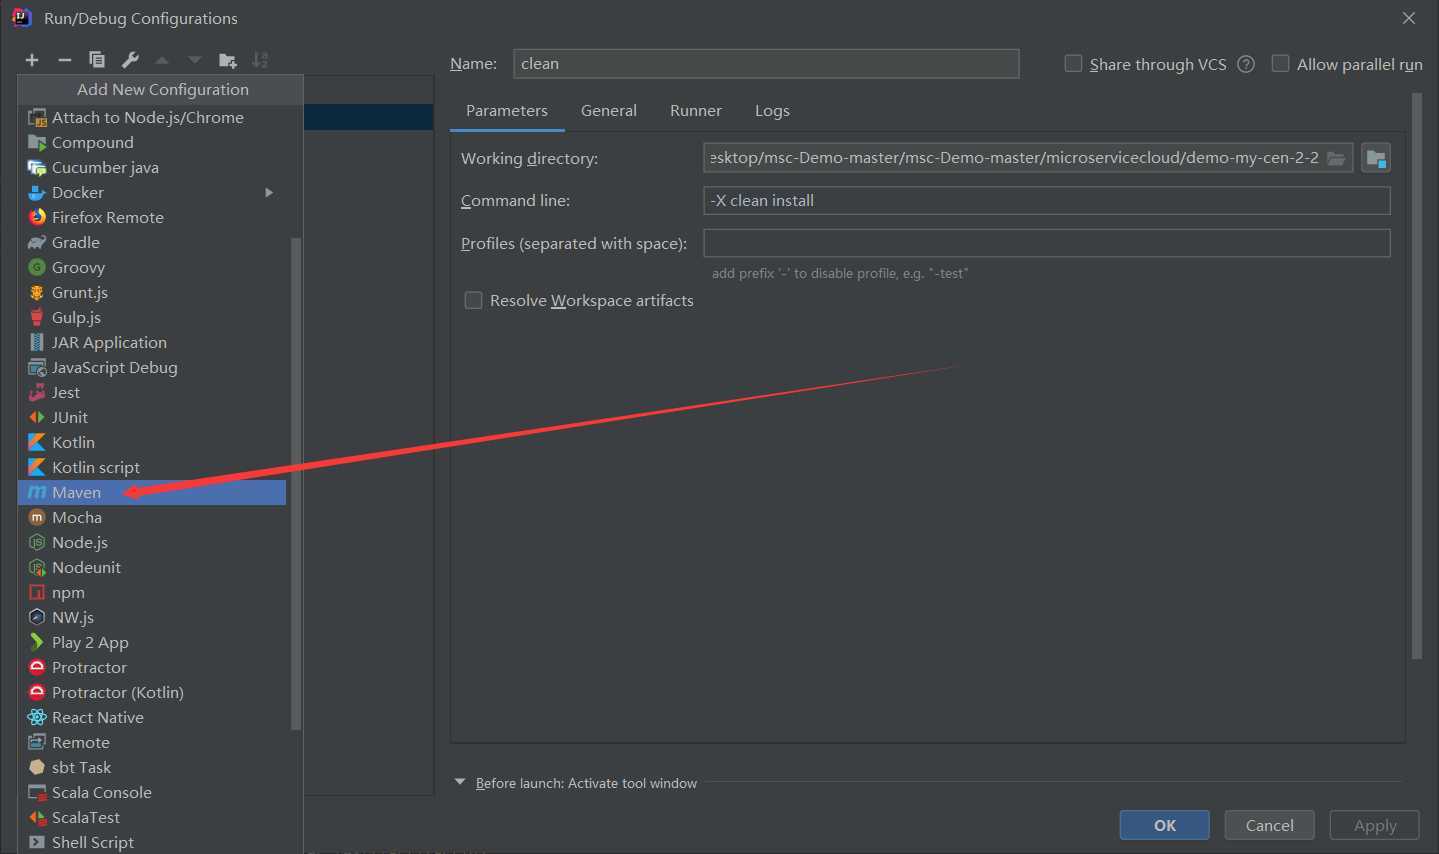Click the Cancel button
1439x854 pixels.
tap(1270, 825)
